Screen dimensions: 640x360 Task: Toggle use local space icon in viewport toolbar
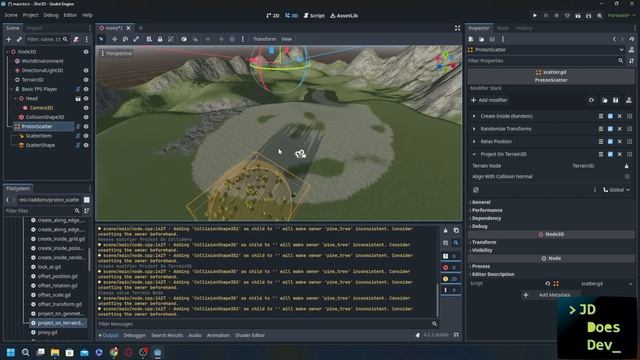pyautogui.click(x=184, y=39)
